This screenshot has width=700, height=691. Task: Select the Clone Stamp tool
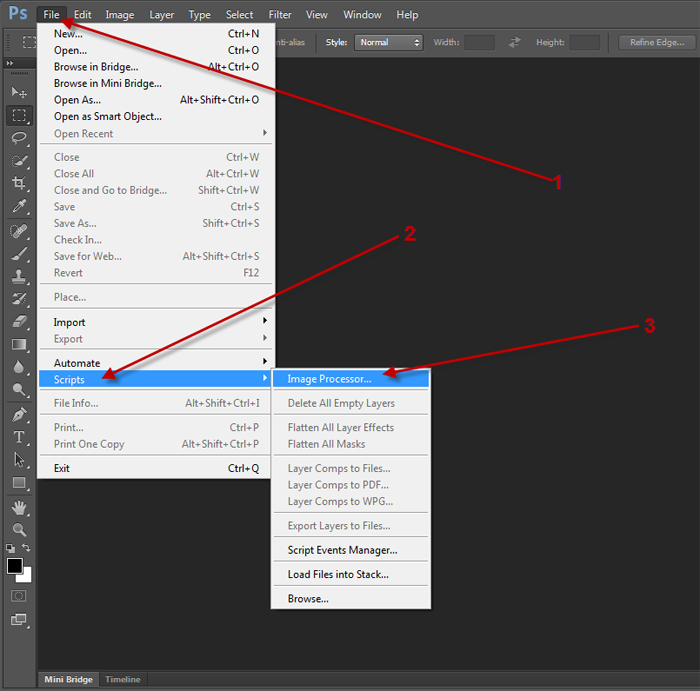pos(19,276)
